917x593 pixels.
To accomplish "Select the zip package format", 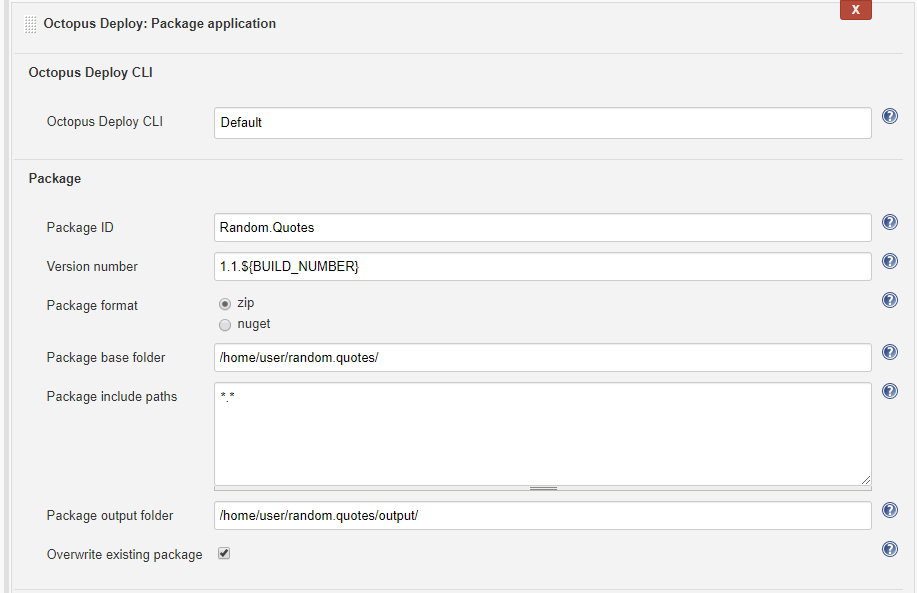I will [x=225, y=303].
